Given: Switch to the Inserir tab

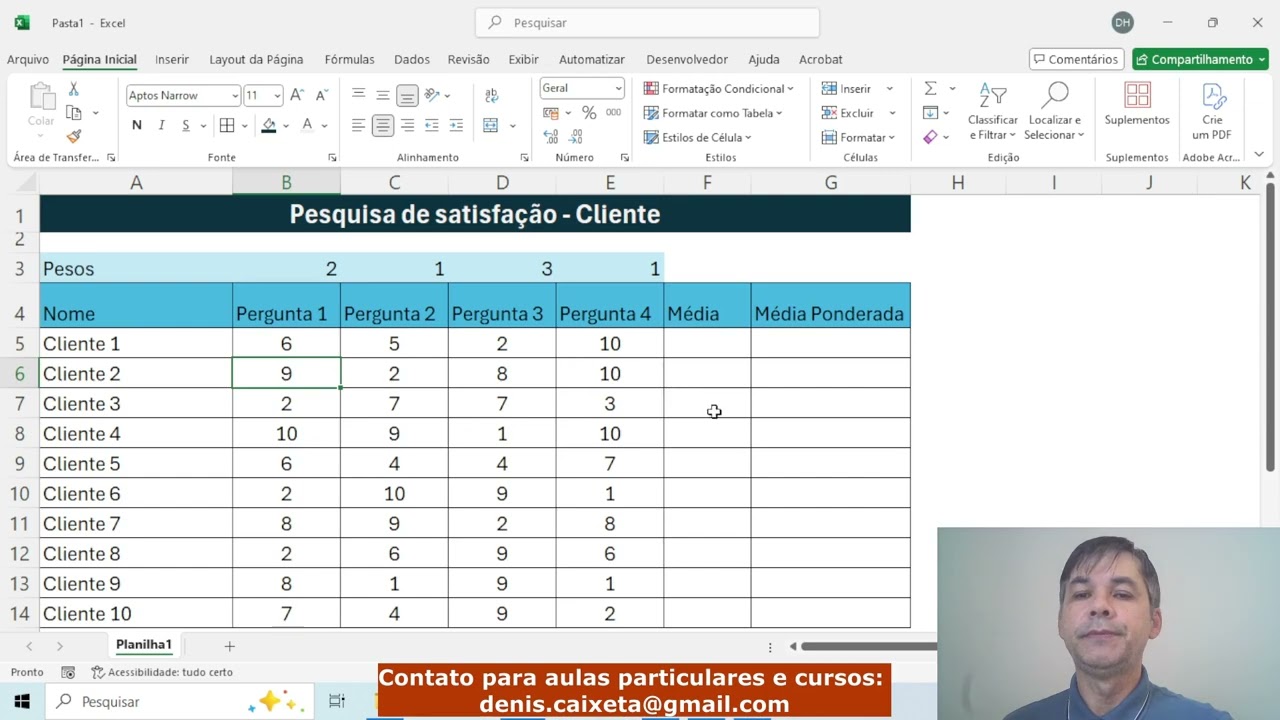Looking at the screenshot, I should tap(172, 59).
